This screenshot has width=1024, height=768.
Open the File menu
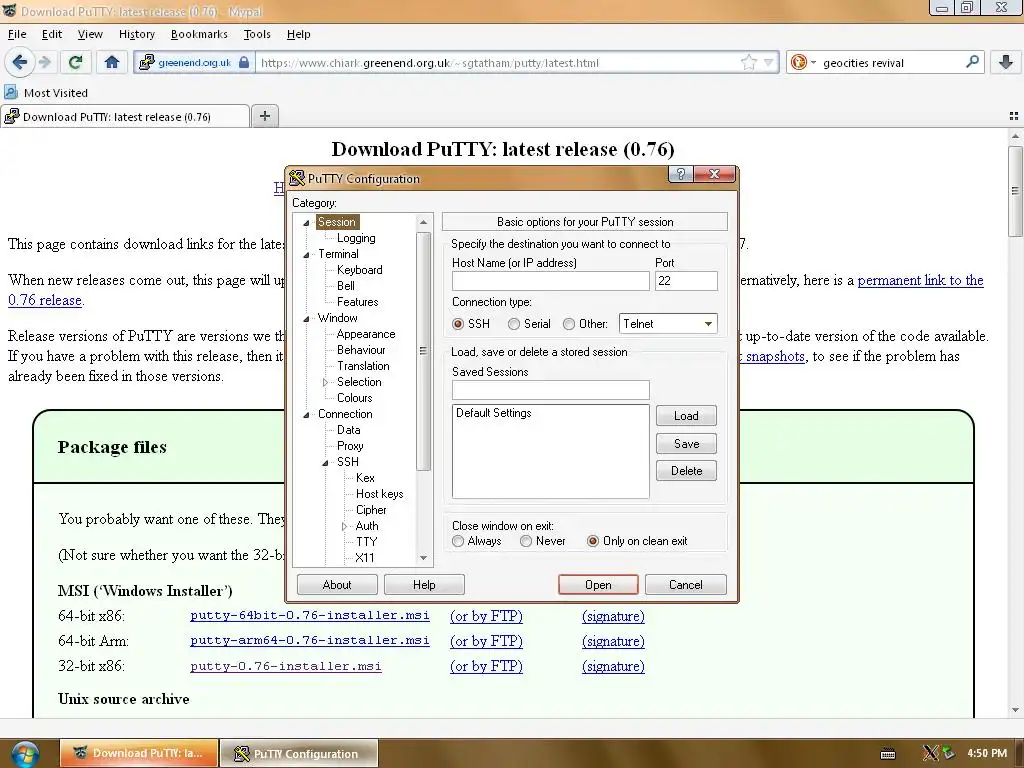(17, 34)
